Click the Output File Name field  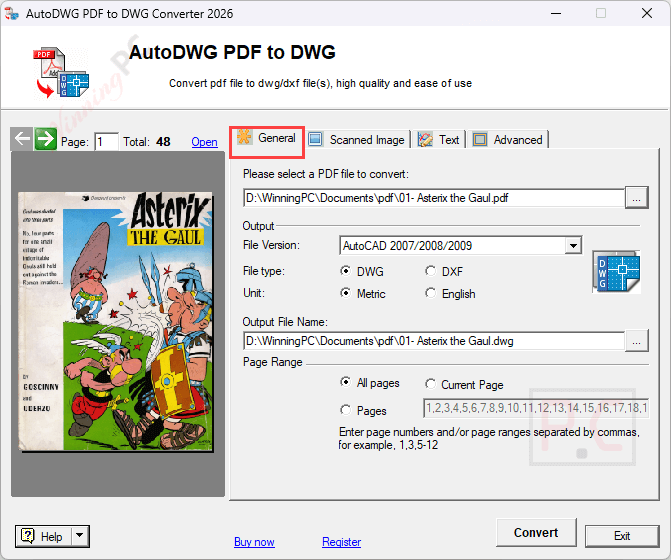(x=434, y=341)
